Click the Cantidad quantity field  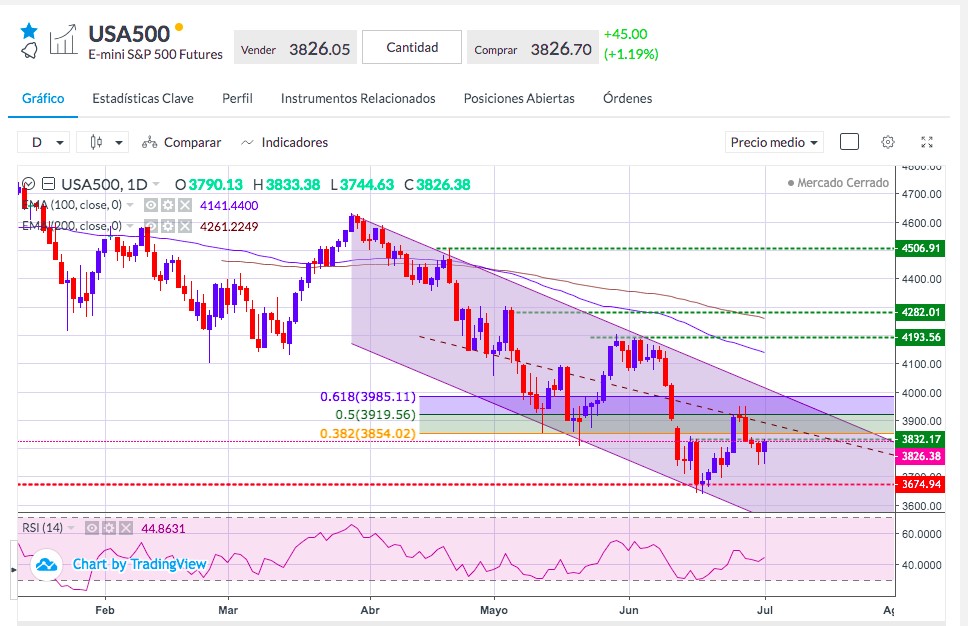tap(412, 48)
